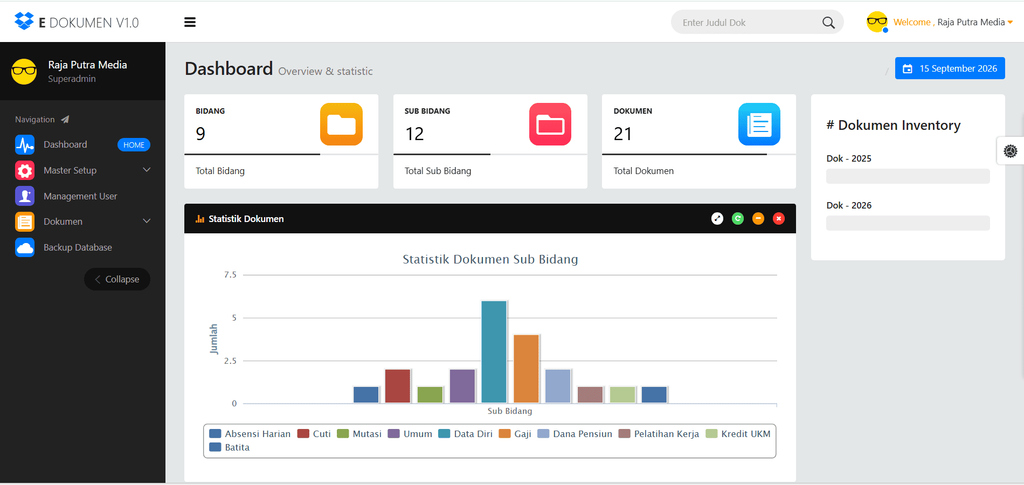The width and height of the screenshot is (1024, 485).
Task: Click the Dok - 2026 progress bar
Action: click(x=908, y=223)
